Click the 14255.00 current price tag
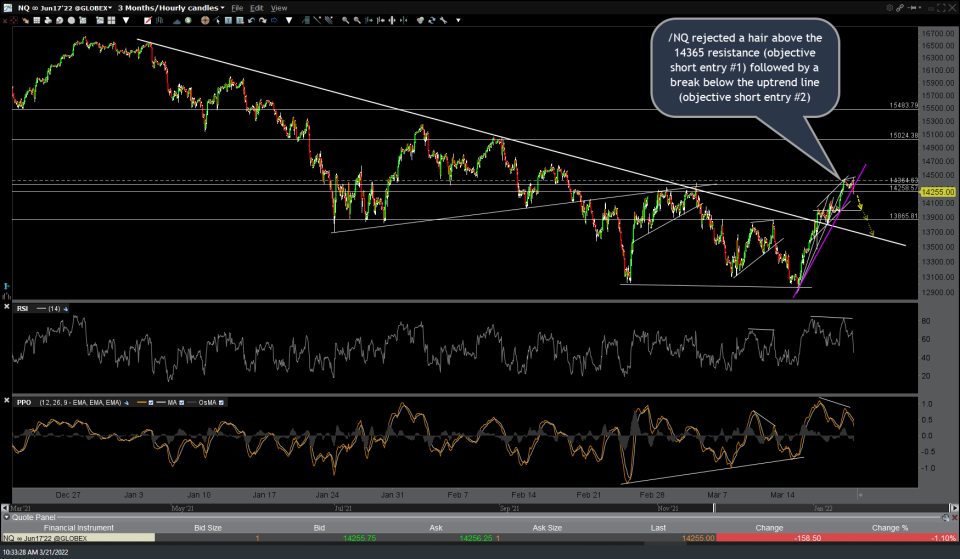The width and height of the screenshot is (960, 559). (937, 192)
